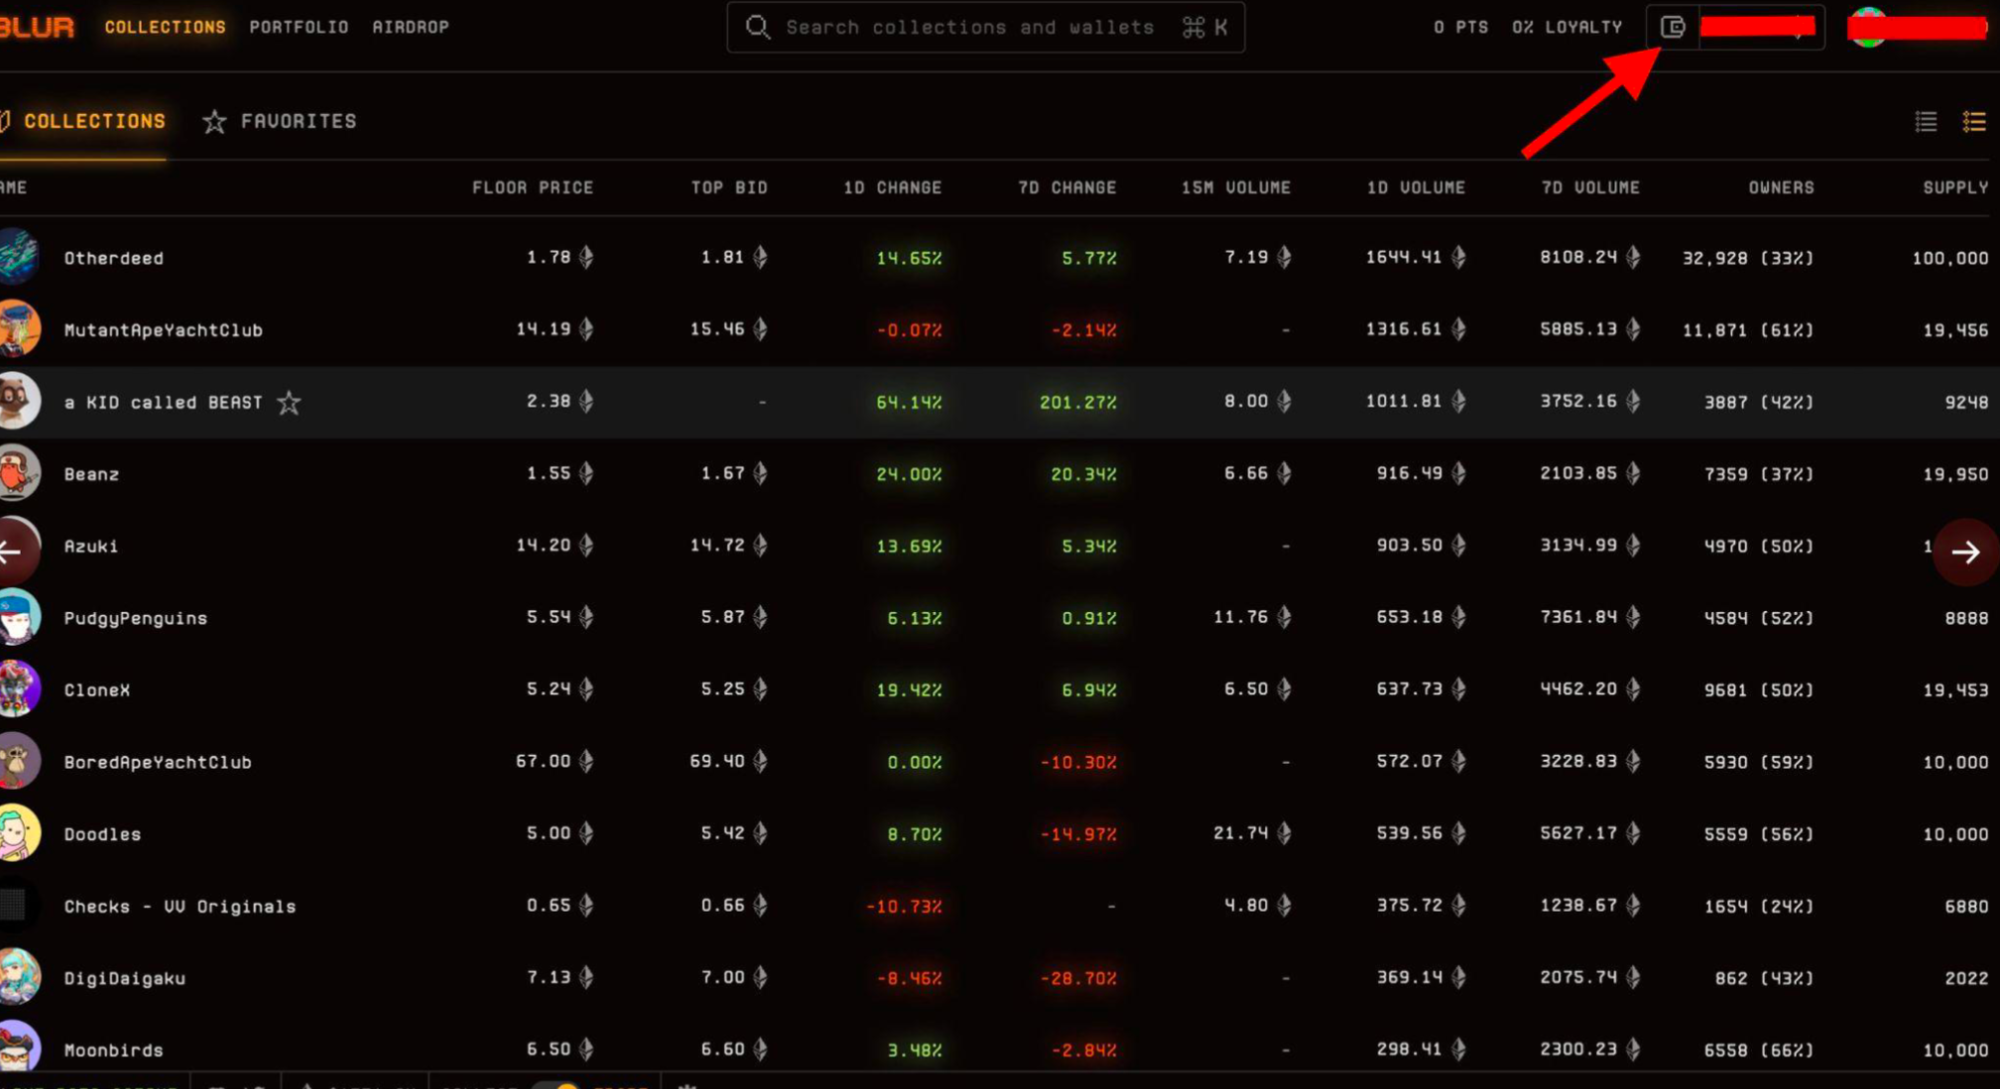
Task: Select the Collections tab
Action: click(83, 121)
